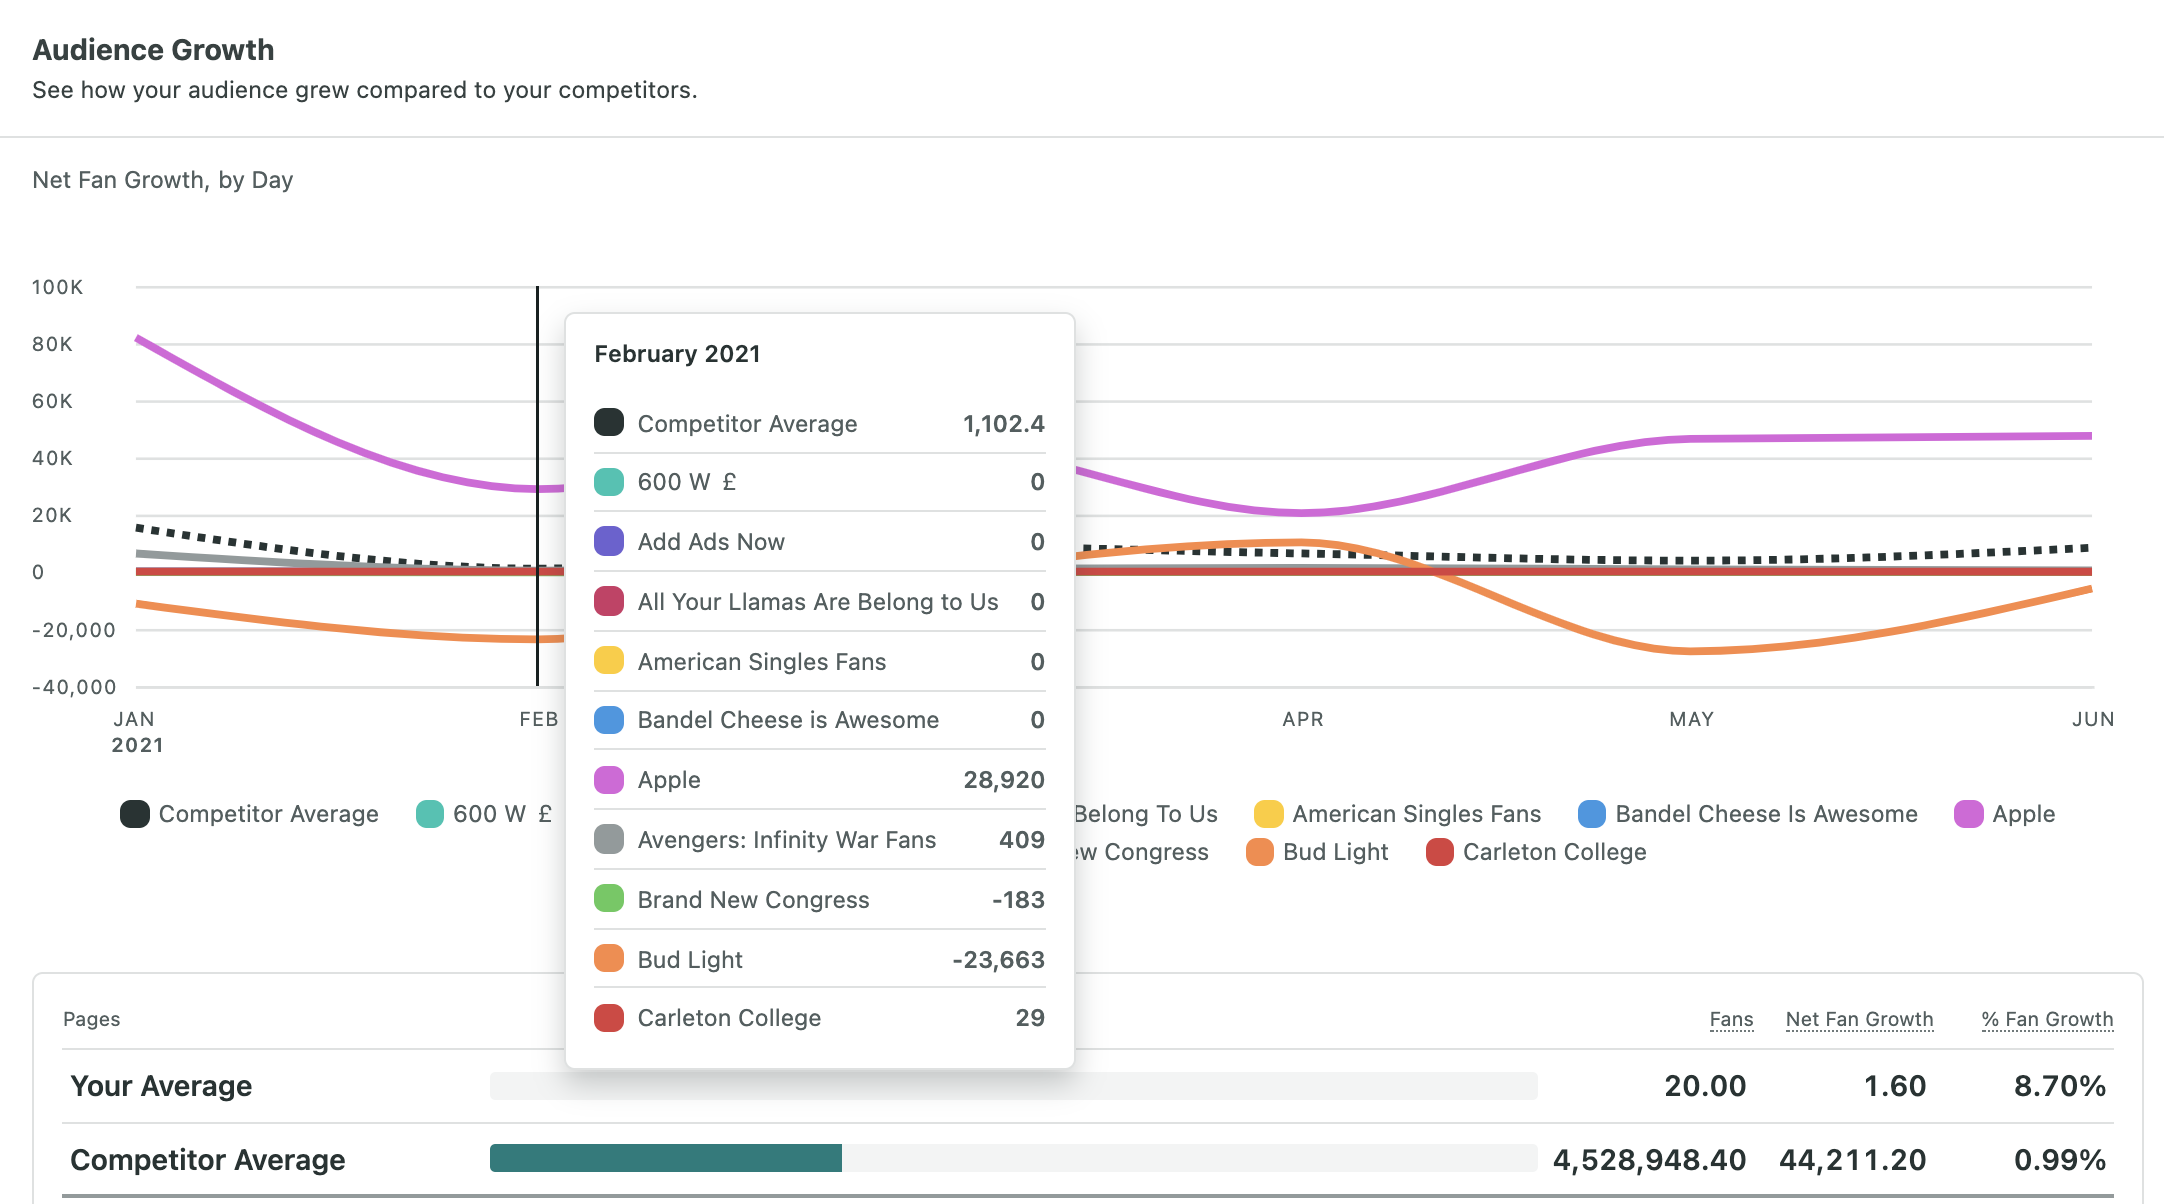The image size is (2164, 1204).
Task: Click Carleton College red swatch in tooltip
Action: coord(609,1018)
